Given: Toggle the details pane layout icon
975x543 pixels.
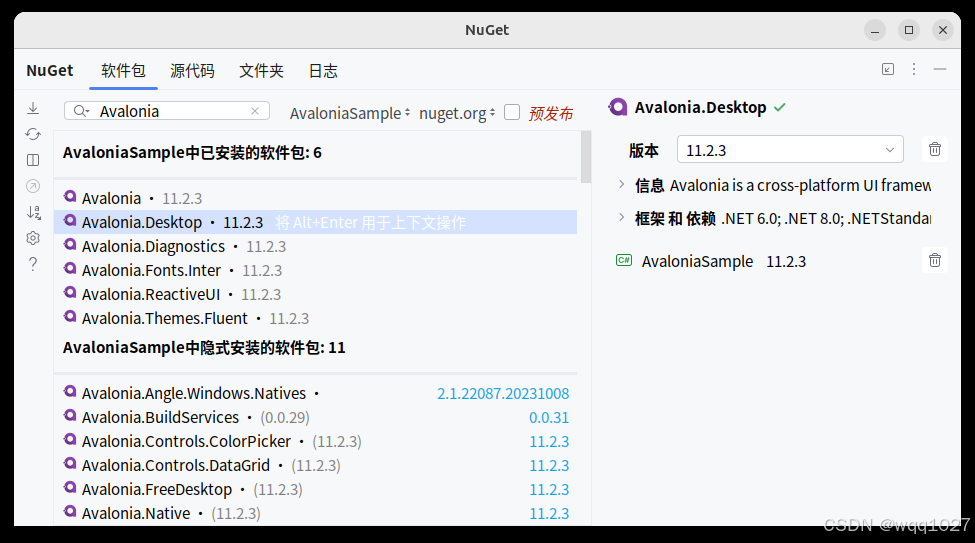Looking at the screenshot, I should pyautogui.click(x=33, y=160).
